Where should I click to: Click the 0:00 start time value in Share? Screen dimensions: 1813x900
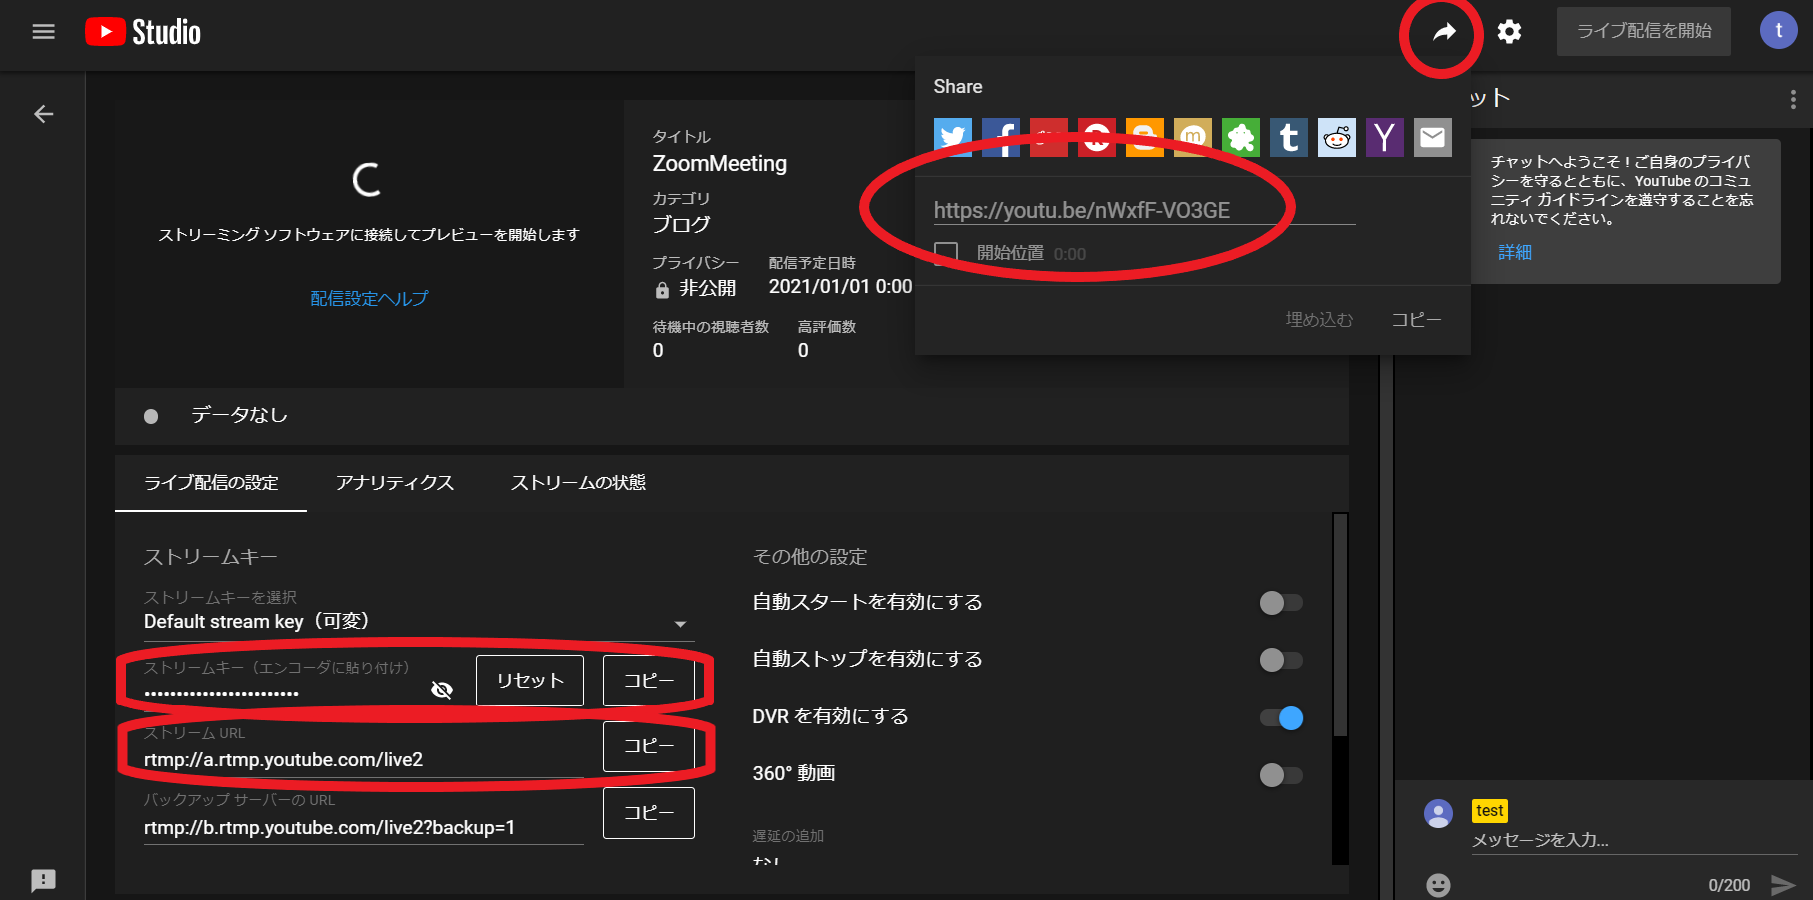1070,254
